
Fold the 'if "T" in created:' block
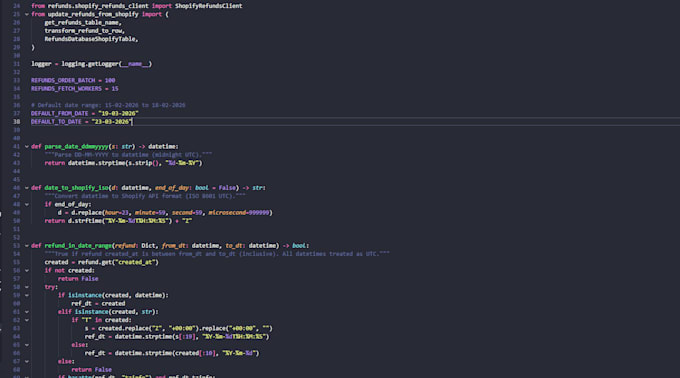coord(26,320)
